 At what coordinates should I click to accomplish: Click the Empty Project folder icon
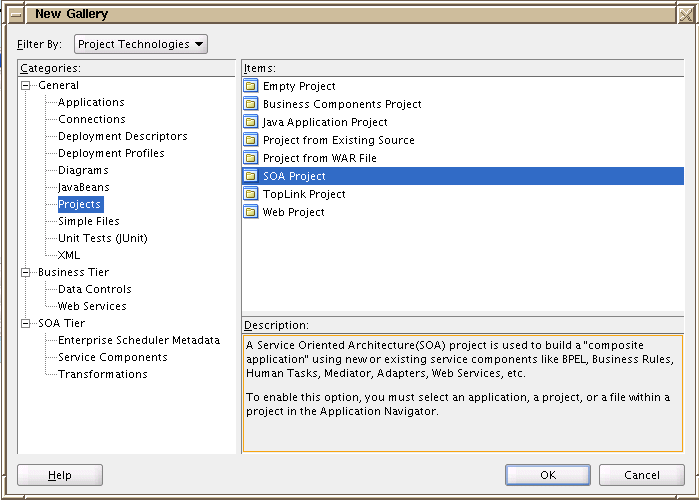(251, 86)
